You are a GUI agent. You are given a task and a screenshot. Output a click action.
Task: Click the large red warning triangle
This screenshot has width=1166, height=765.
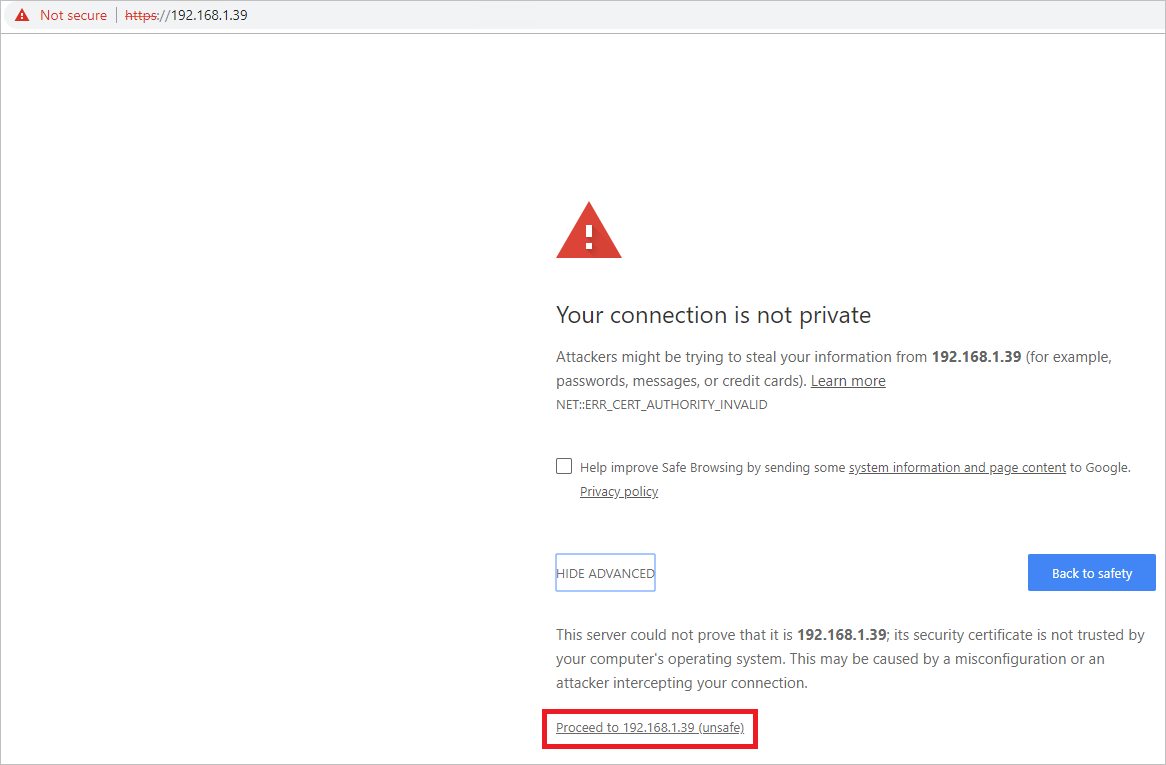[589, 232]
